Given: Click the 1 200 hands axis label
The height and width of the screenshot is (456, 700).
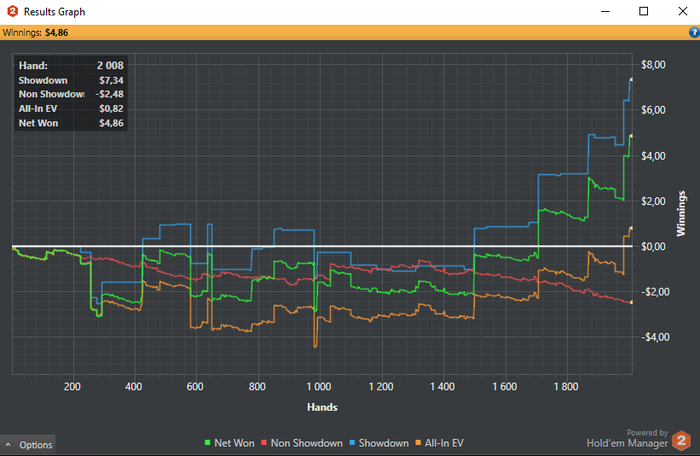Looking at the screenshot, I should coord(381,386).
